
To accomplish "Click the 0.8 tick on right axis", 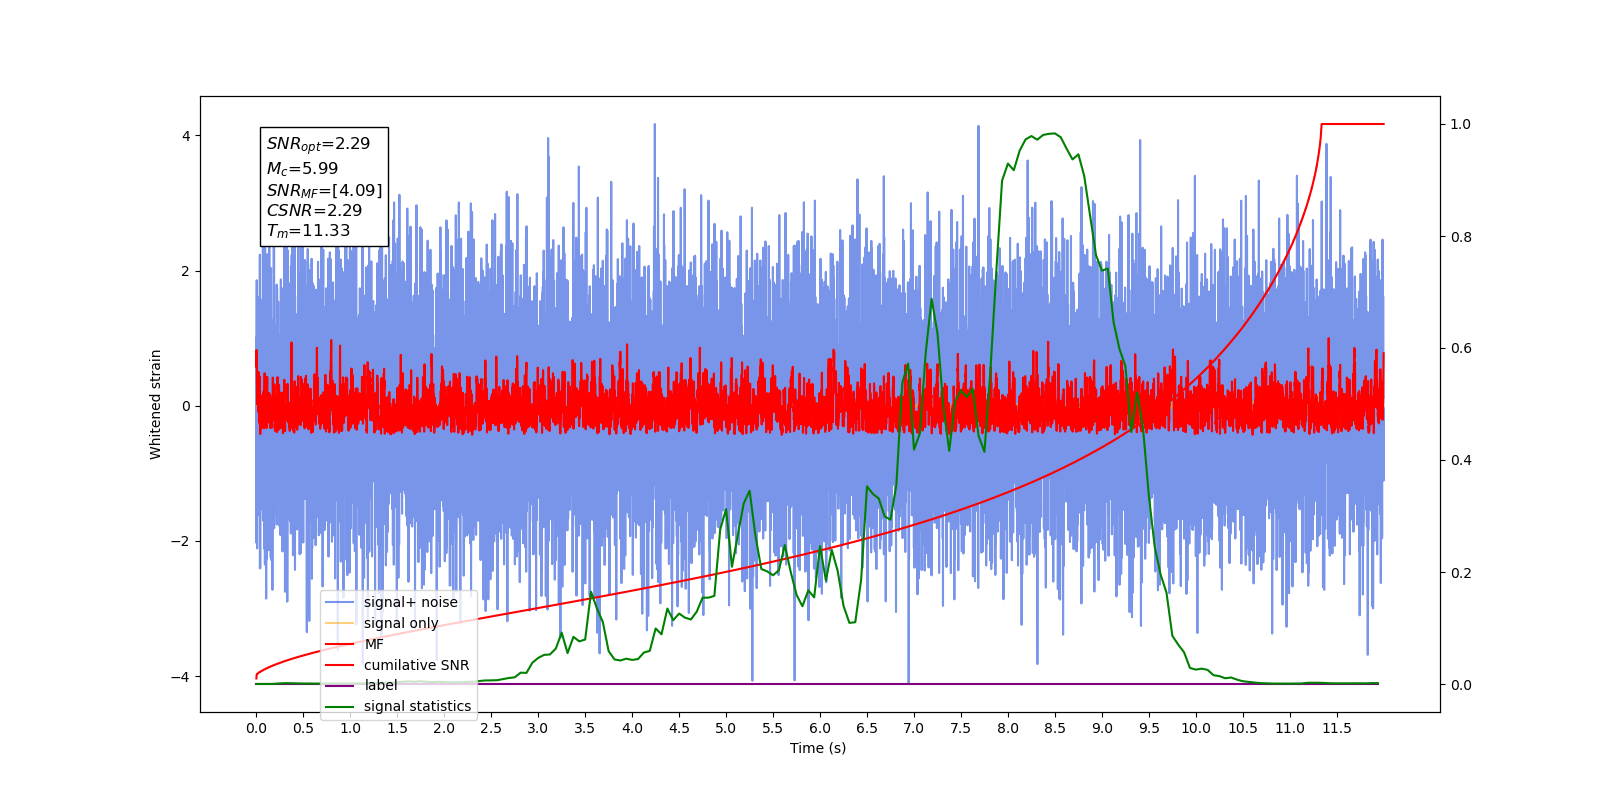I will tap(1461, 237).
